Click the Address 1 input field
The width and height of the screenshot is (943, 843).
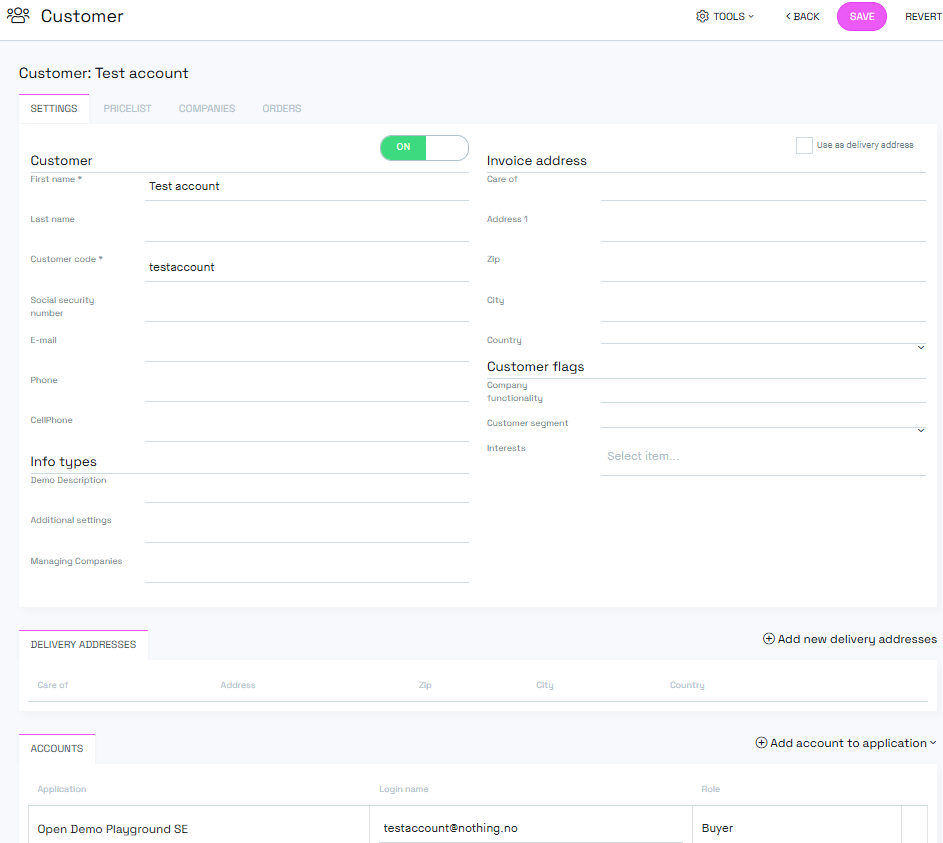pyautogui.click(x=762, y=227)
